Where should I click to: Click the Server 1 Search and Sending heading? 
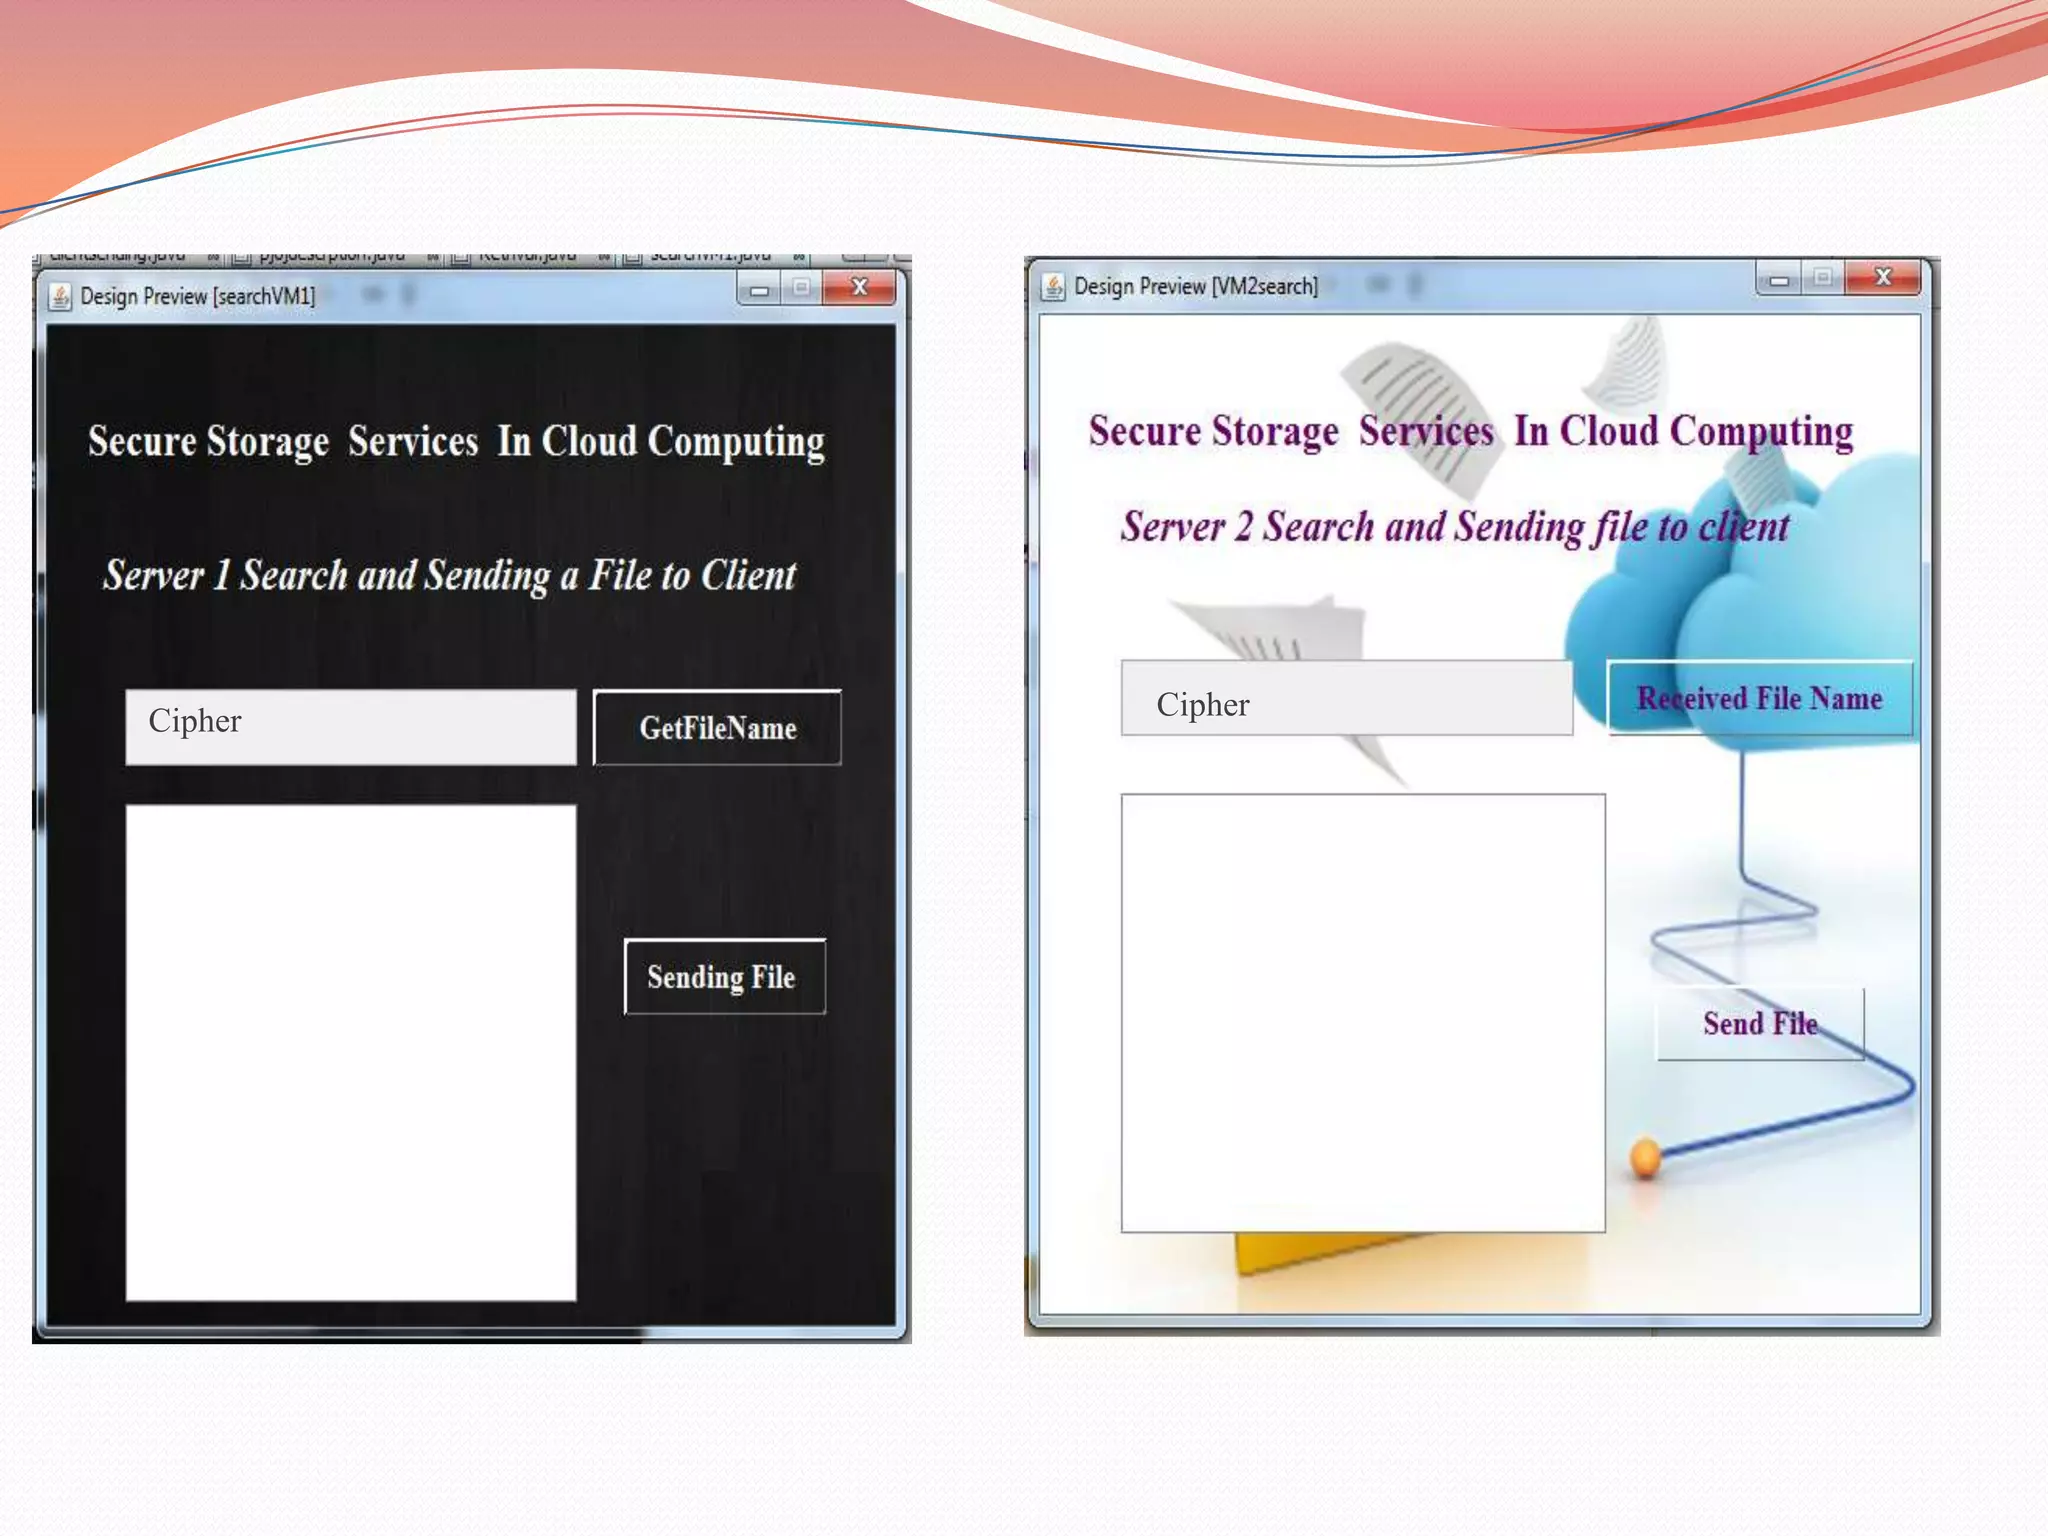450,576
